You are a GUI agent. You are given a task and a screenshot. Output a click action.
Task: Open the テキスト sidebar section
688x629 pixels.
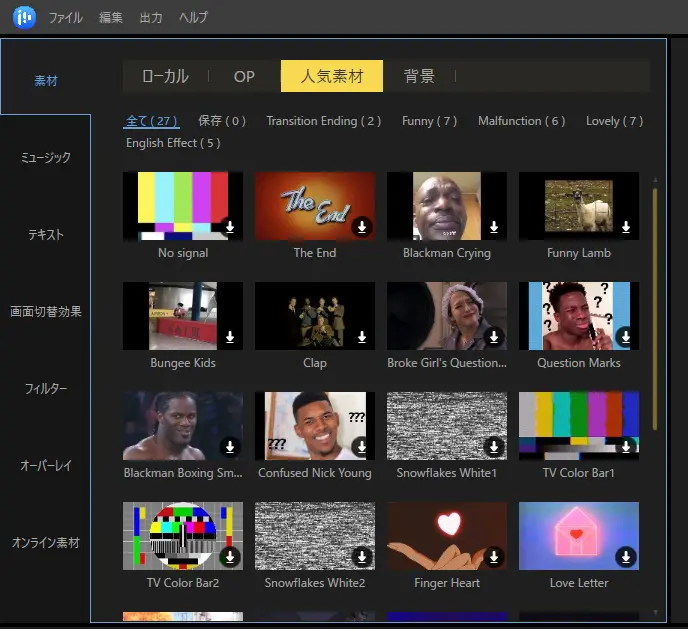click(x=46, y=235)
